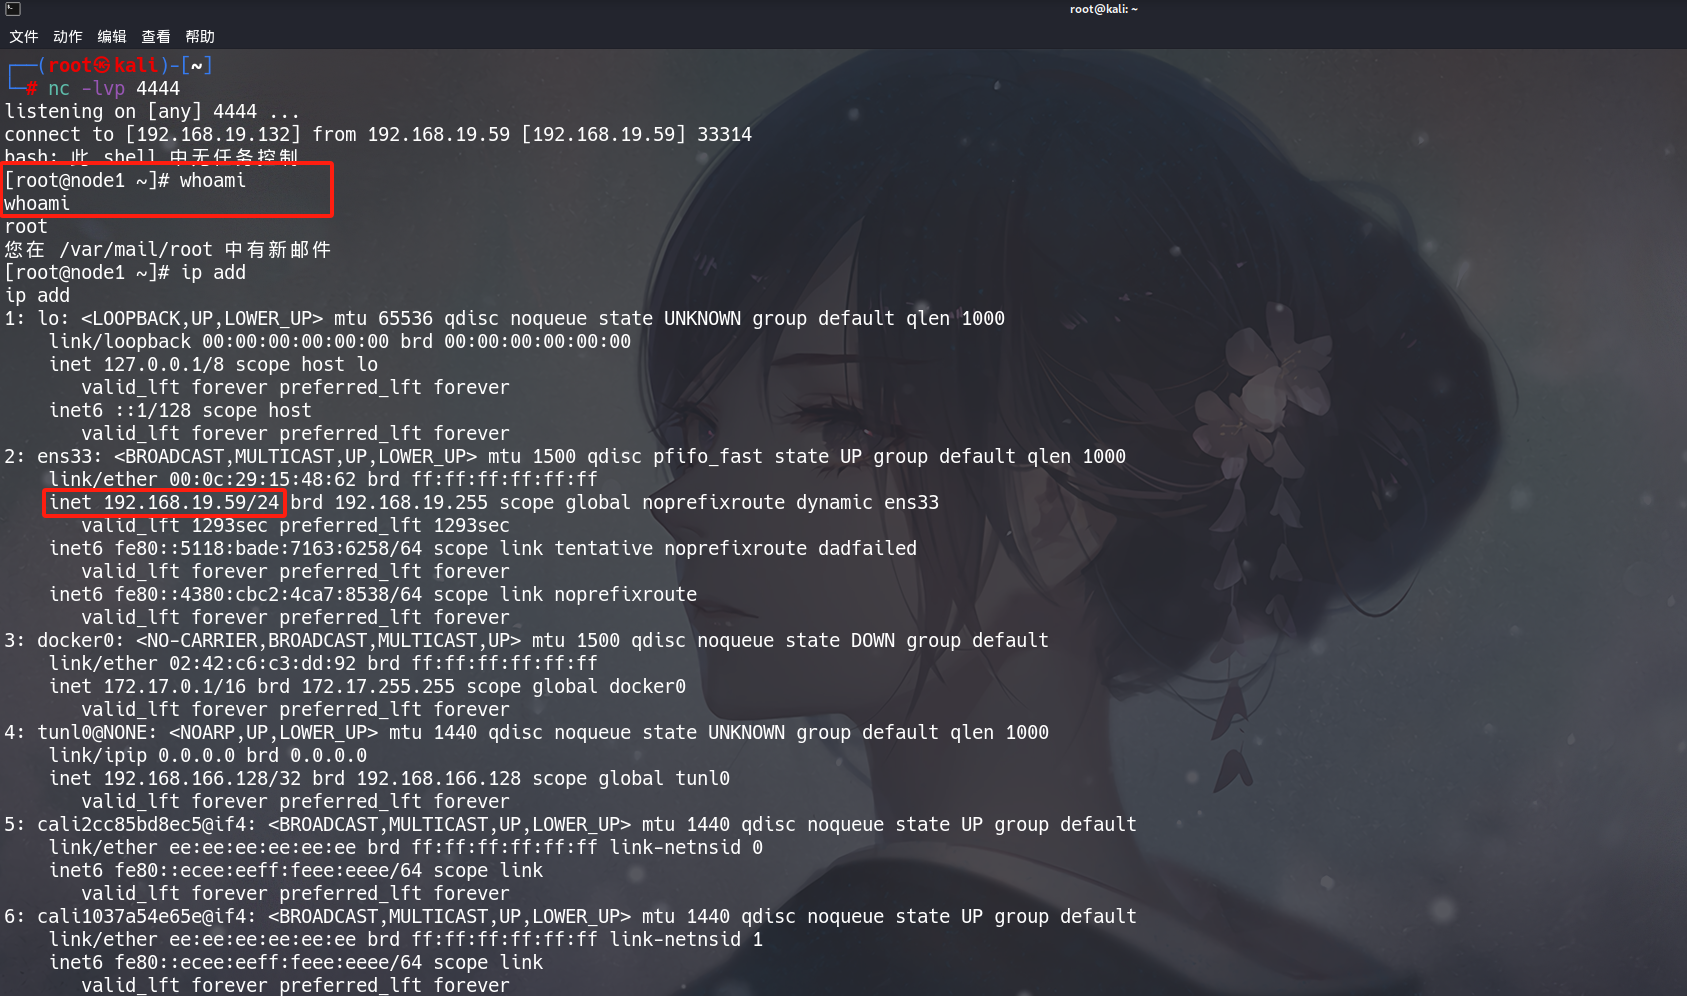Screen dimensions: 1687x996
Task: Click the 'inet 172.17.0.1/16' docker0 address line
Action: click(368, 687)
